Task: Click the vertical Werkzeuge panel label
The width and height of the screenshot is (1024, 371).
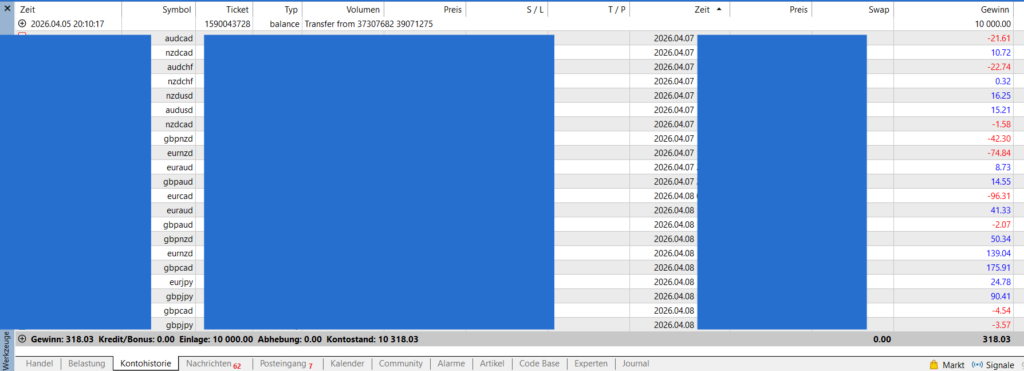Action: click(x=7, y=350)
